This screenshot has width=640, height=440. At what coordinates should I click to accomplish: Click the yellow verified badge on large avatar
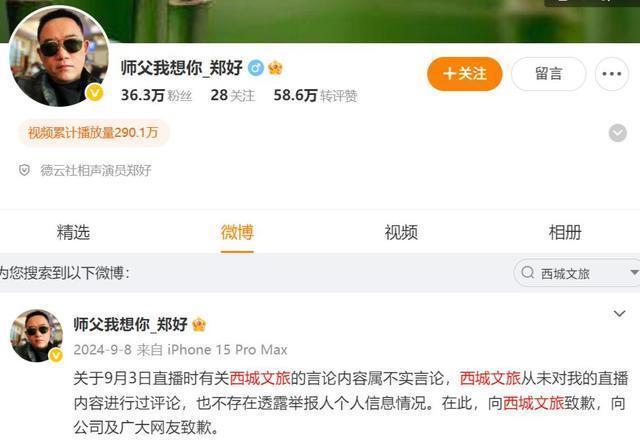pyautogui.click(x=94, y=93)
